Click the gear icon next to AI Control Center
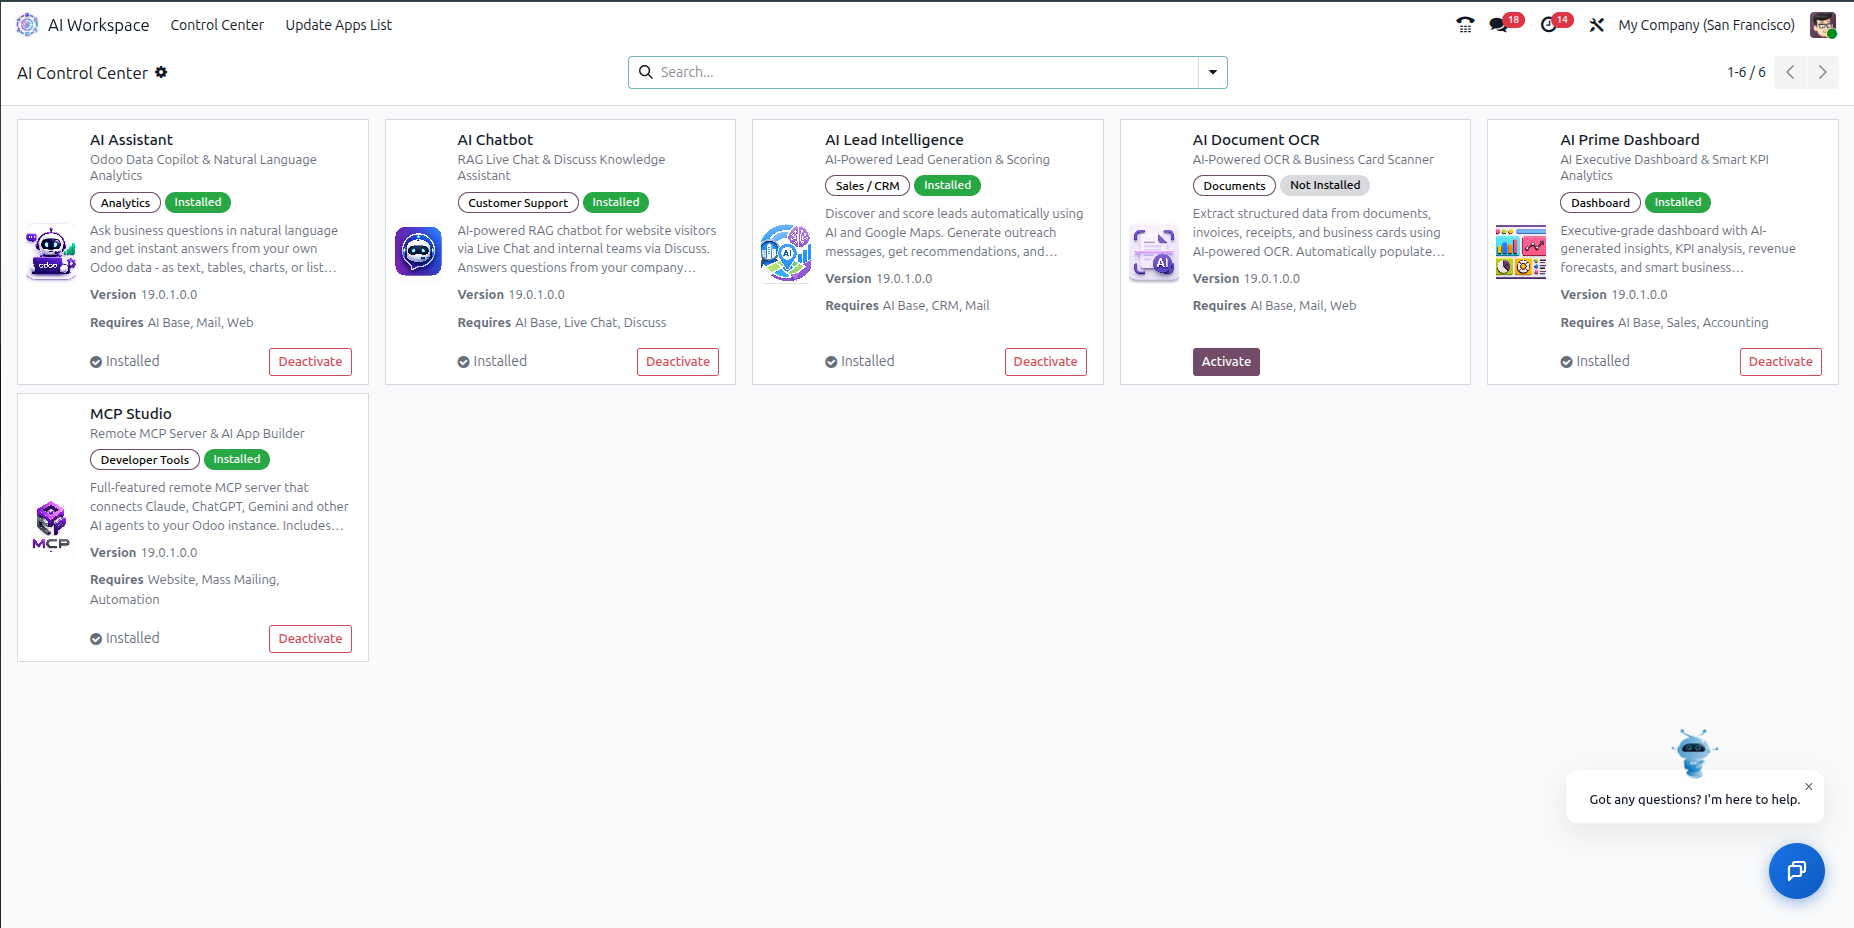The height and width of the screenshot is (928, 1854). pyautogui.click(x=161, y=72)
